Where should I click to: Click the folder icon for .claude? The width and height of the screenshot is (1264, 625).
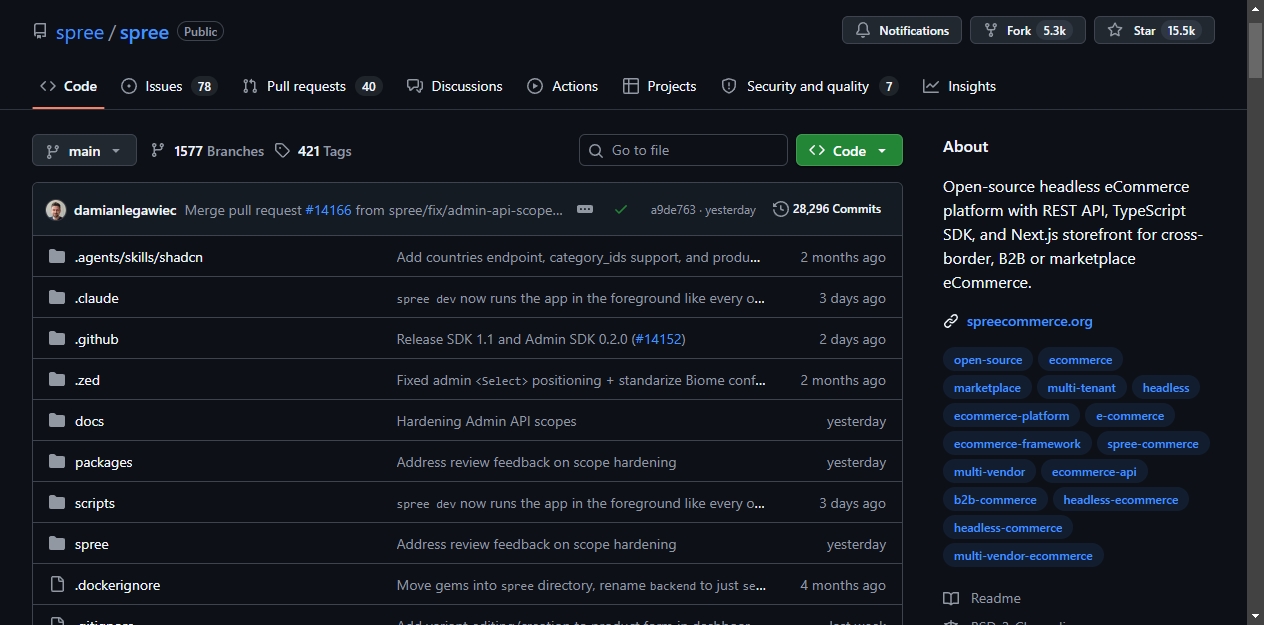point(57,298)
